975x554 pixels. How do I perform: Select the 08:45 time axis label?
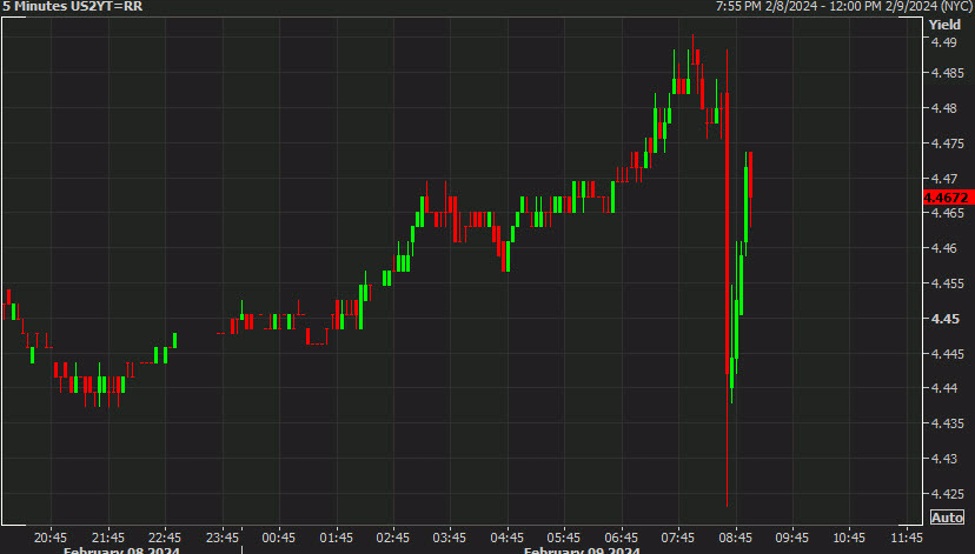coord(735,535)
